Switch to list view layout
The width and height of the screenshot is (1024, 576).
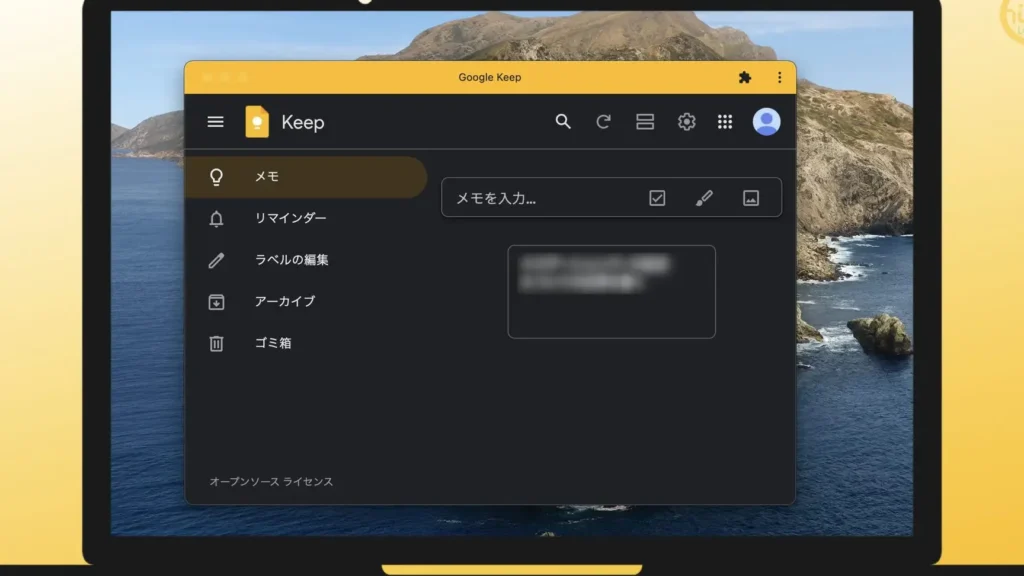pyautogui.click(x=645, y=121)
